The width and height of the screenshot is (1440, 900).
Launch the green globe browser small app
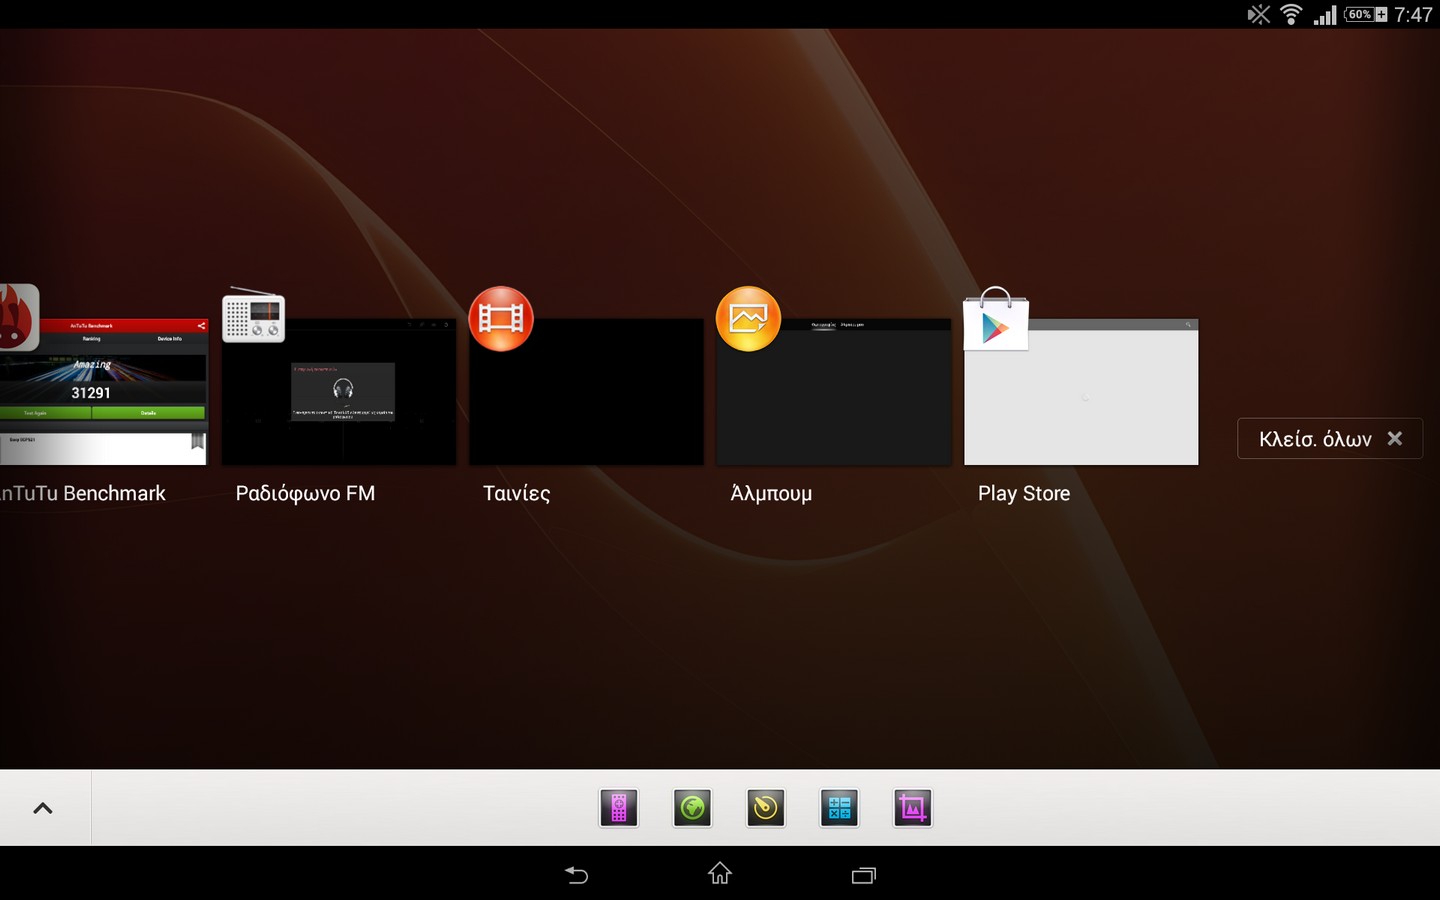[692, 808]
